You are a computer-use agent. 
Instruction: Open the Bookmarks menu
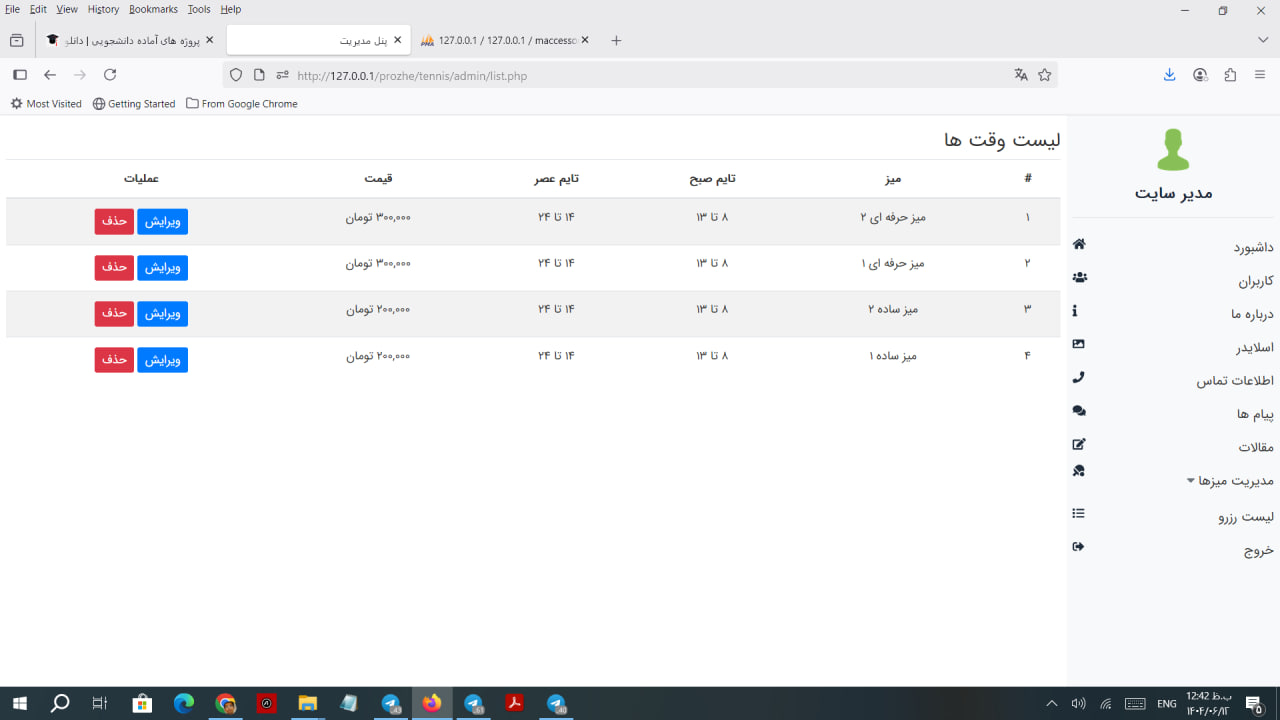pyautogui.click(x=153, y=9)
